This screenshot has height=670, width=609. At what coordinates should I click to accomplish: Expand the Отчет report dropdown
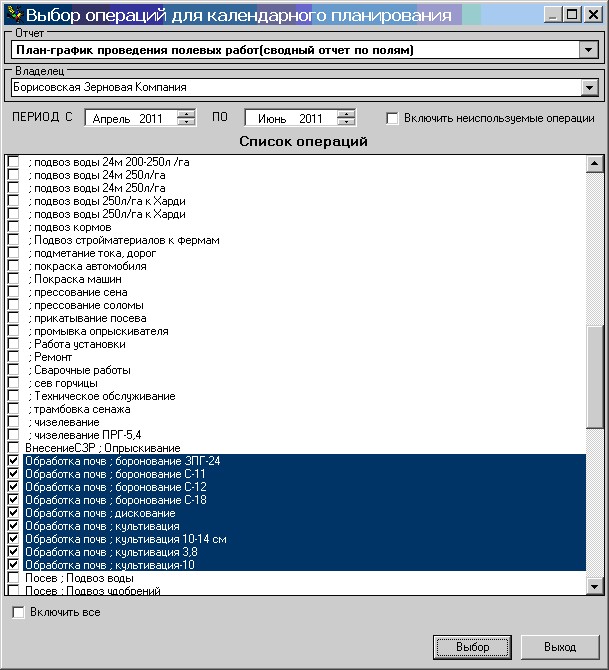(x=587, y=50)
